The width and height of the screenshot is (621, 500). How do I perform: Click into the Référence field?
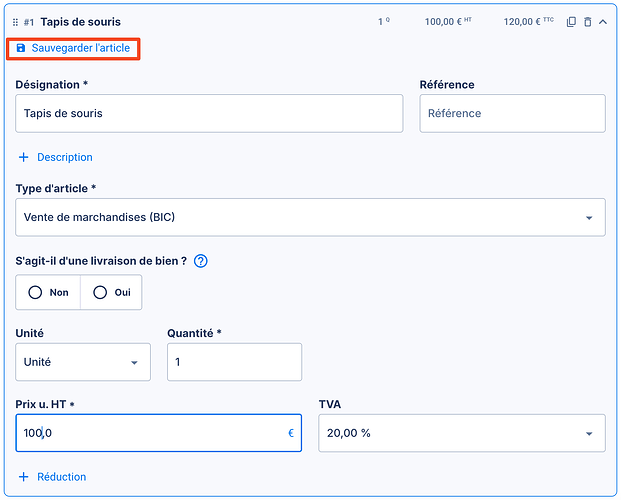pos(512,114)
